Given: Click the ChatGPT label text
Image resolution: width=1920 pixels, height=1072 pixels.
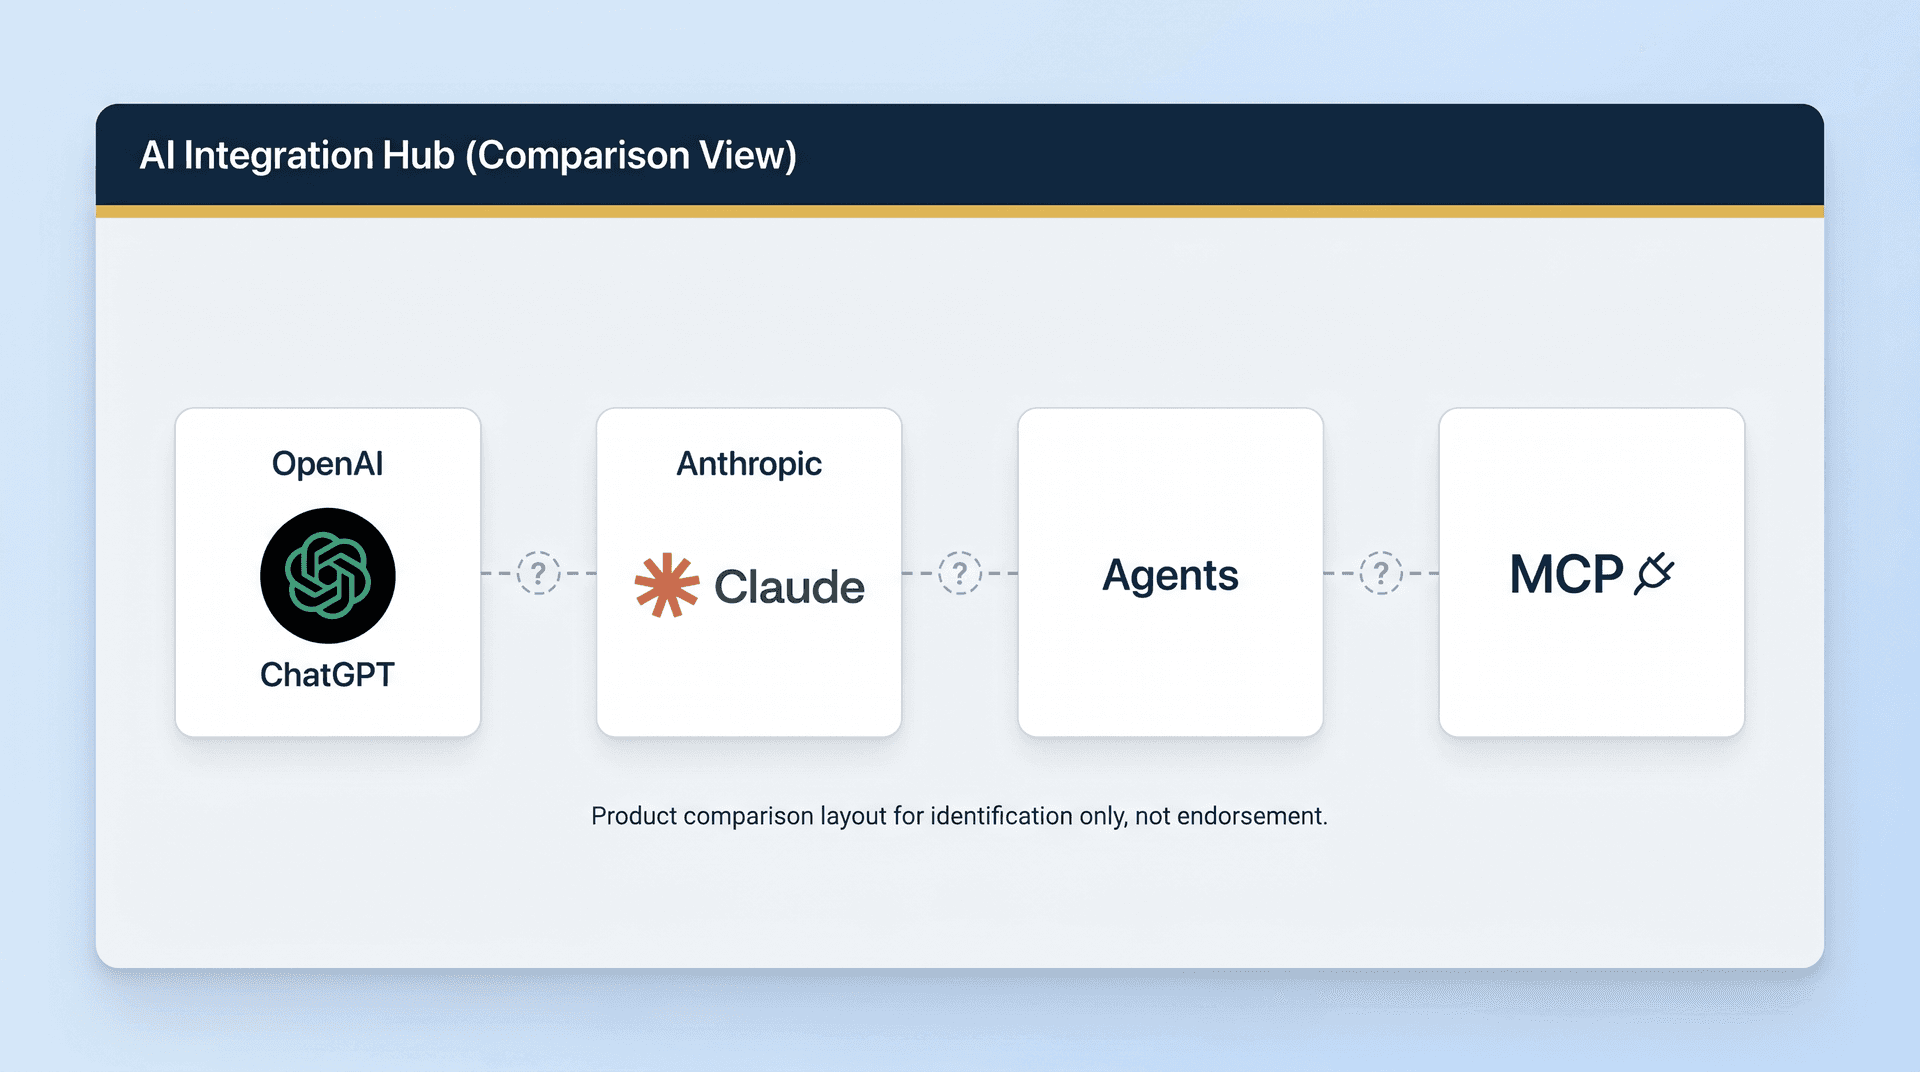Looking at the screenshot, I should click(x=328, y=675).
